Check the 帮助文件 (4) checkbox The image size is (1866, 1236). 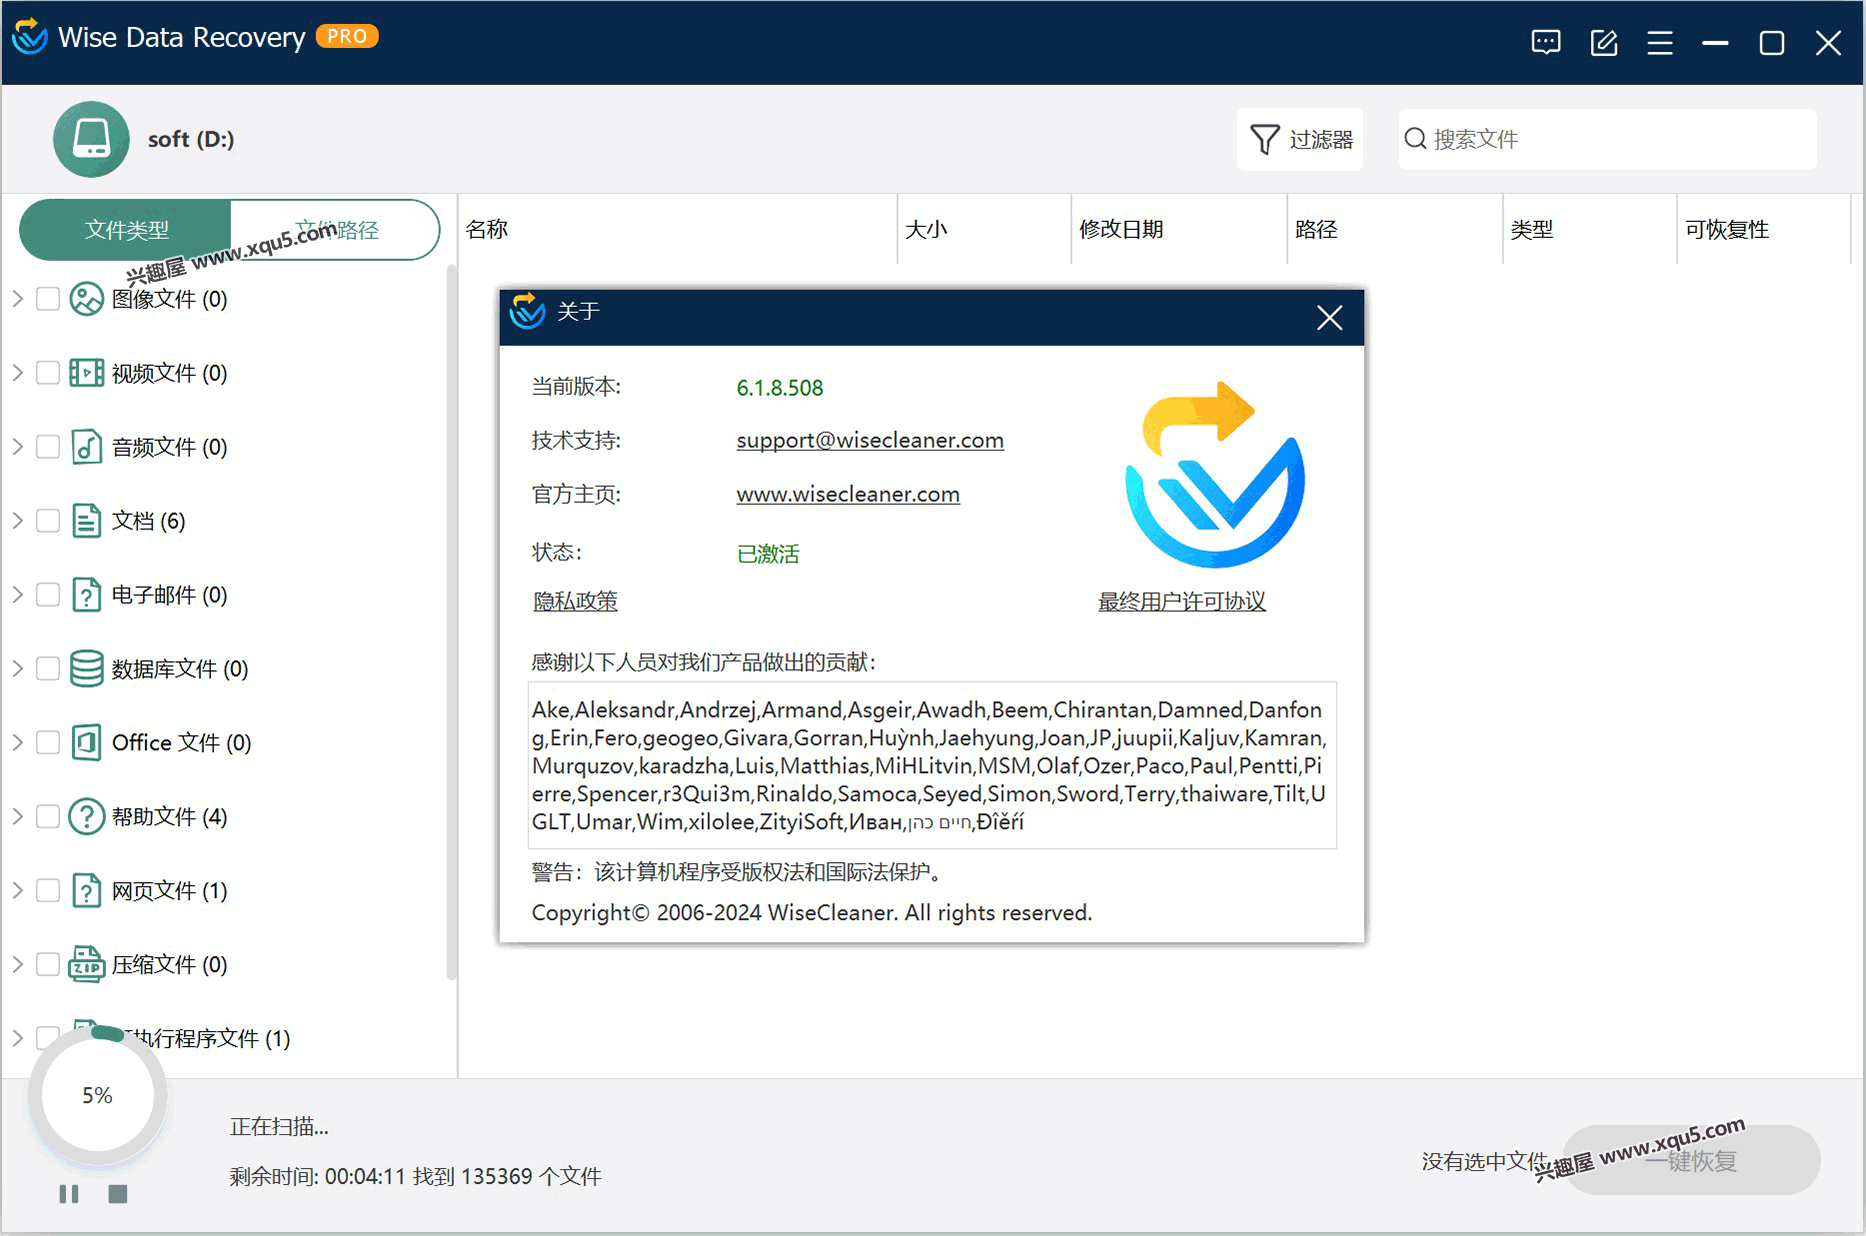click(x=48, y=817)
